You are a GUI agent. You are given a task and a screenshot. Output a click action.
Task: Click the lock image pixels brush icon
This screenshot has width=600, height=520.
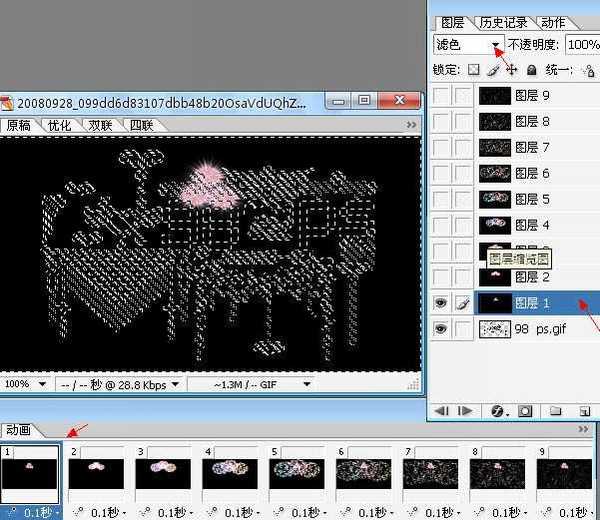pos(492,70)
